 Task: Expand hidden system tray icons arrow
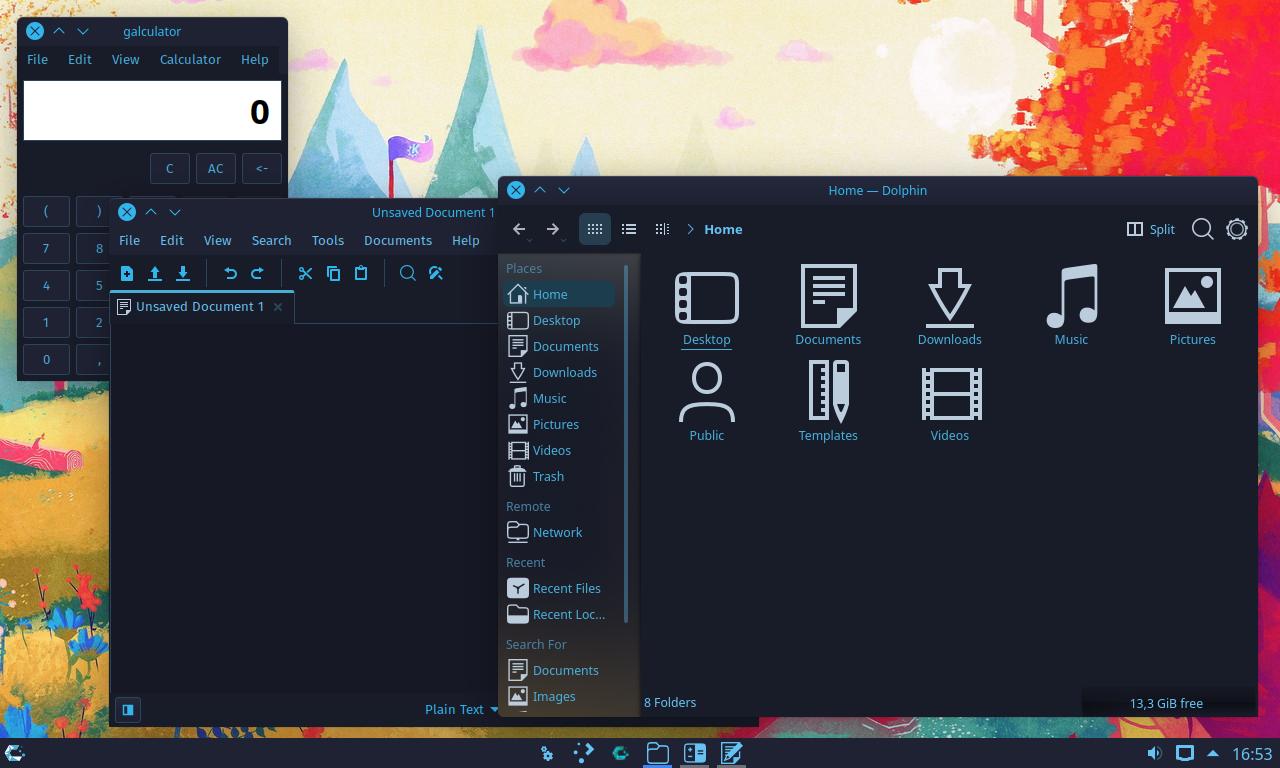pyautogui.click(x=1213, y=753)
